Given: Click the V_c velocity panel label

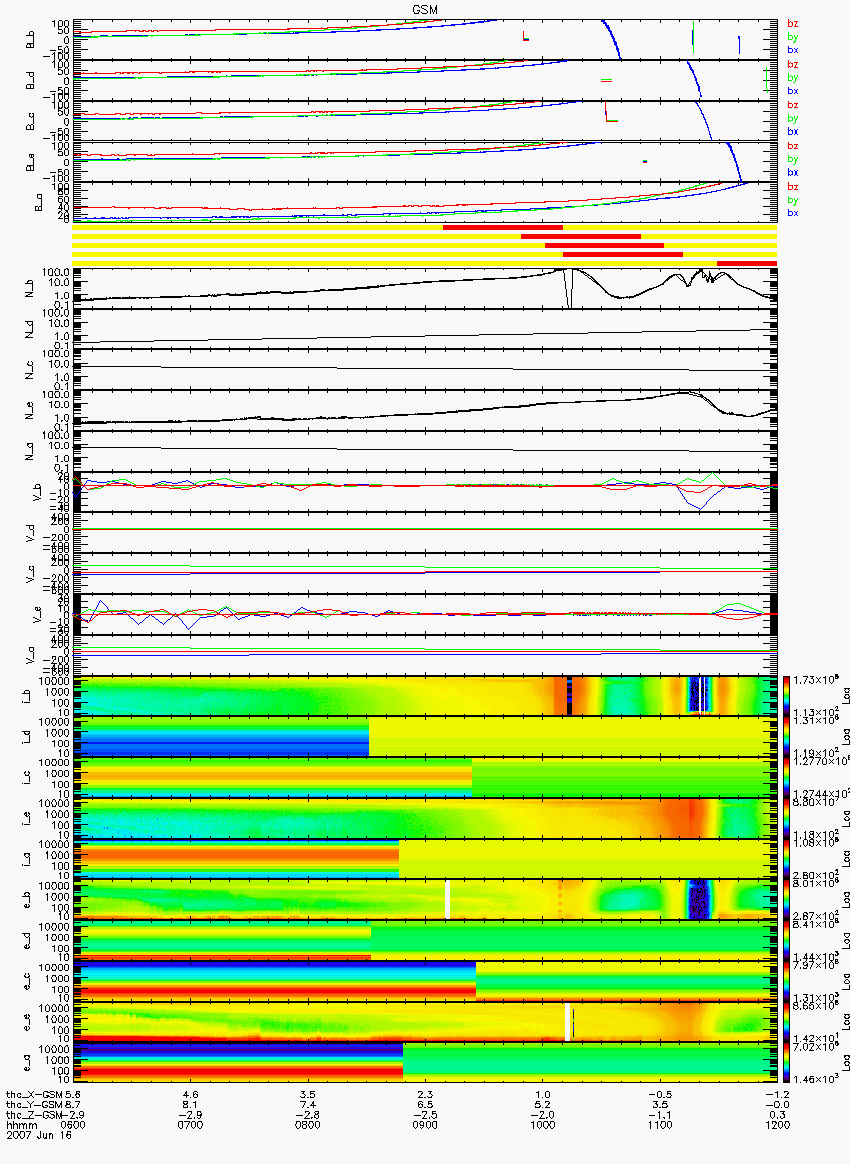Looking at the screenshot, I should coord(30,572).
